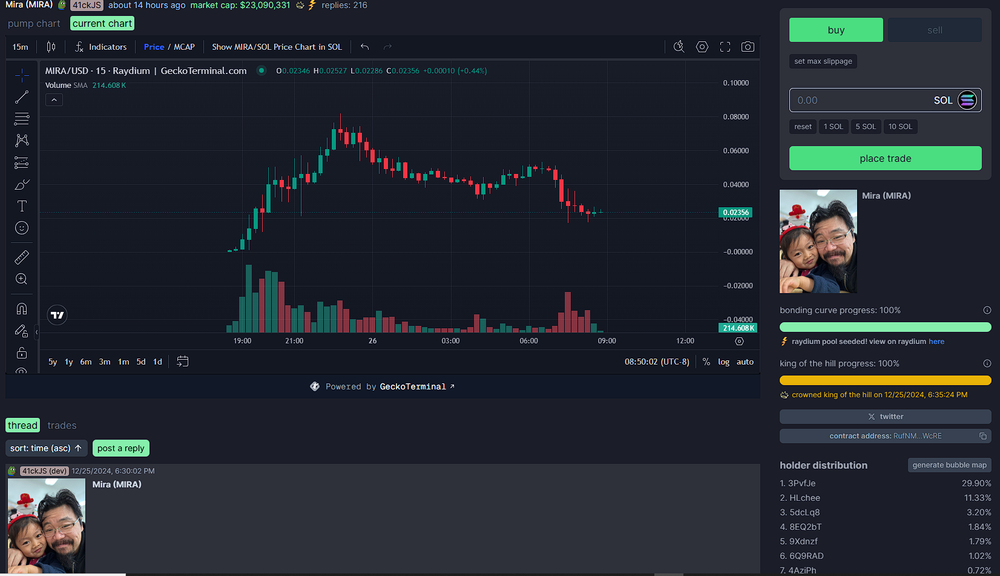The width and height of the screenshot is (1000, 576).
Task: Set amount to 5 SOL
Action: [x=865, y=126]
